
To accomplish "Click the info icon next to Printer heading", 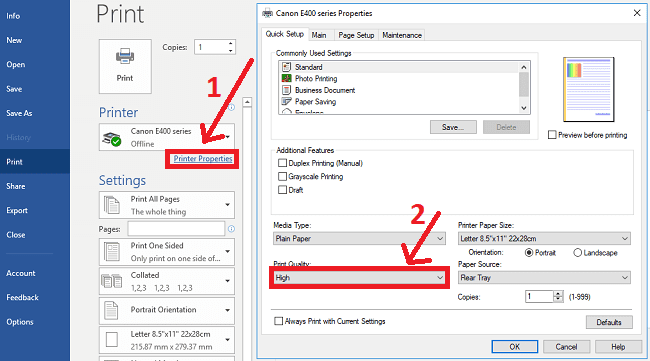I will pos(231,107).
